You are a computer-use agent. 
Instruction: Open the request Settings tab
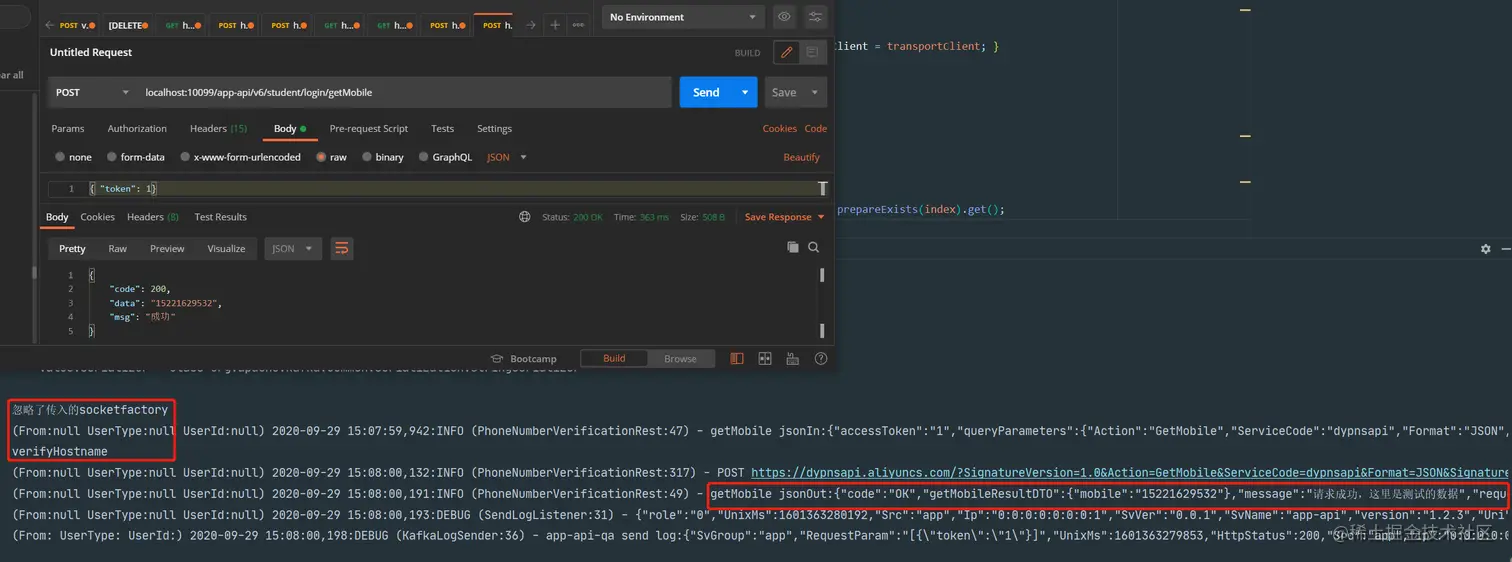(x=494, y=129)
